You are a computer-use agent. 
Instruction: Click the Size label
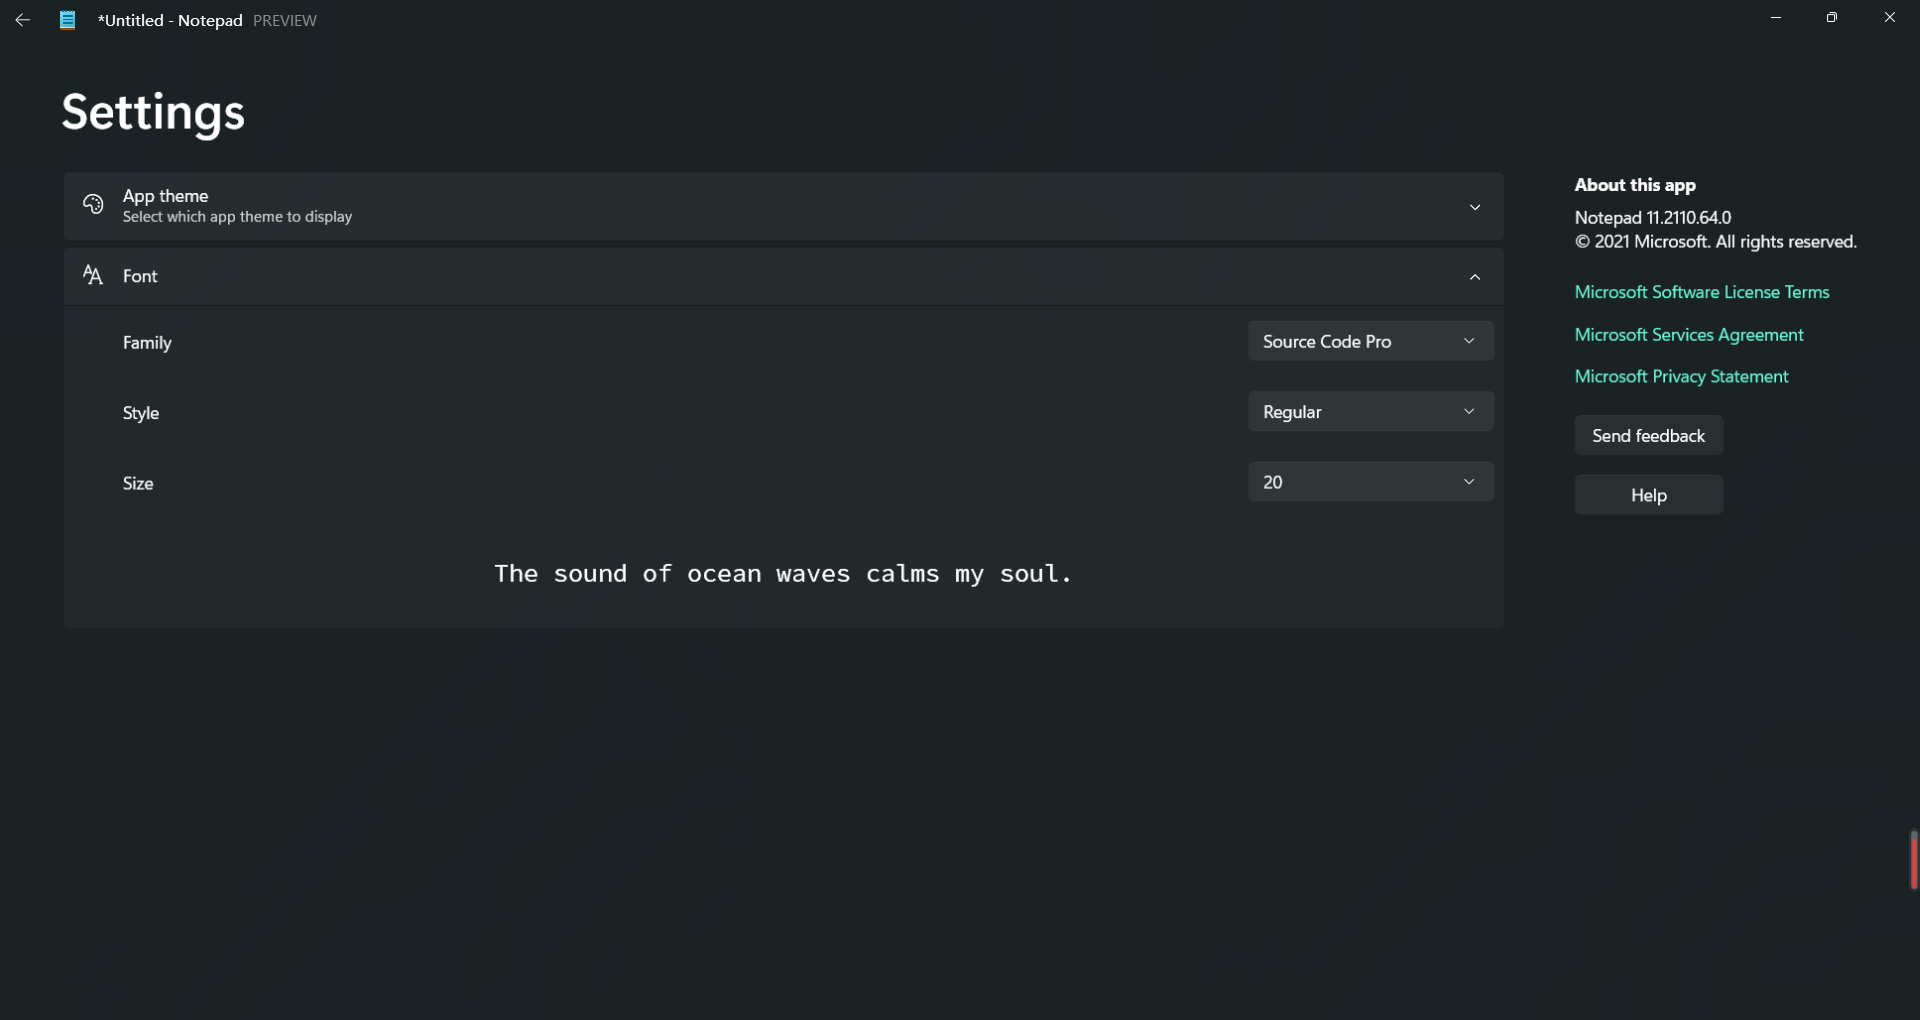click(x=138, y=483)
